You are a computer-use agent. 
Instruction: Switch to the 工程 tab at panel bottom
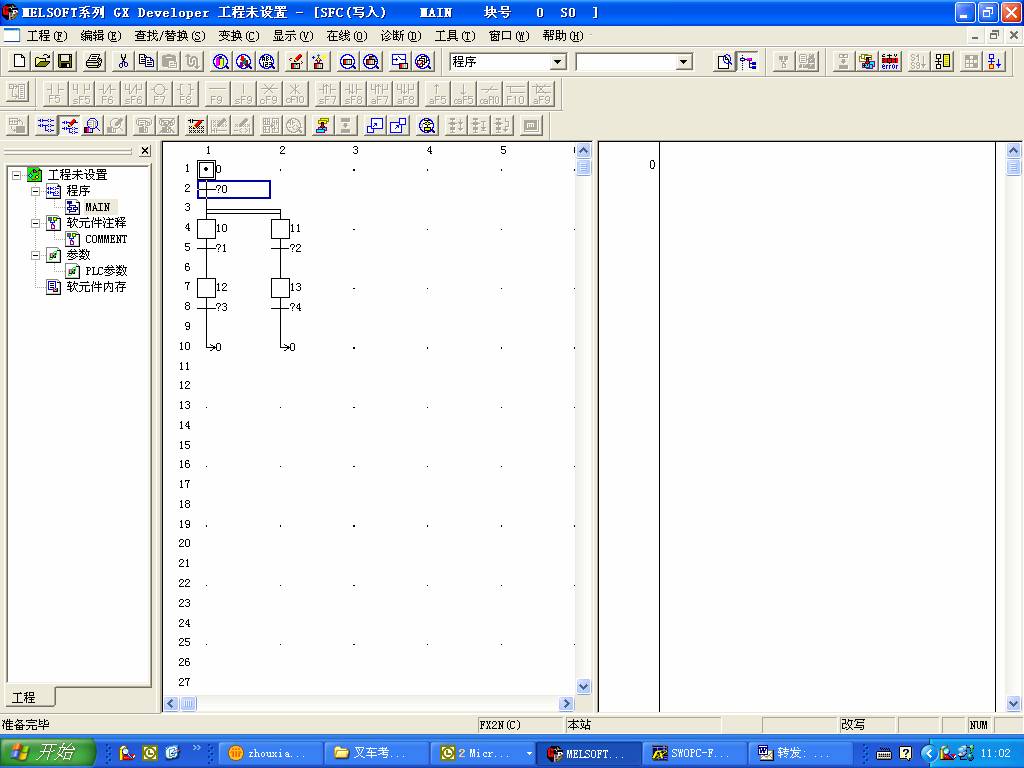pos(29,697)
